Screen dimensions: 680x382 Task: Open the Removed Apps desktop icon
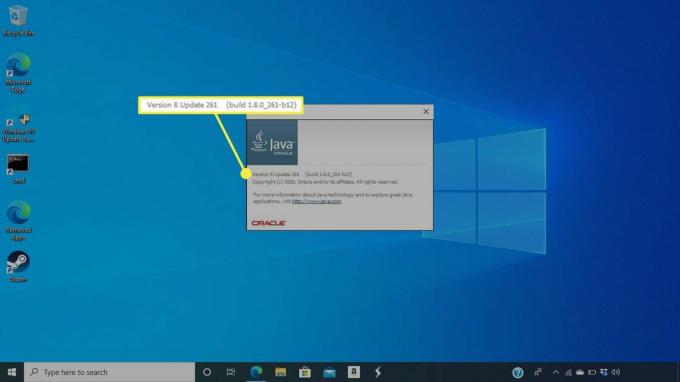pyautogui.click(x=18, y=220)
